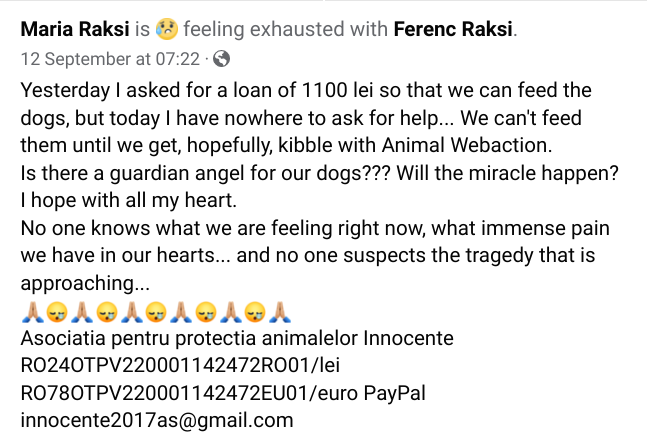Click the public globe privacy icon

point(222,59)
